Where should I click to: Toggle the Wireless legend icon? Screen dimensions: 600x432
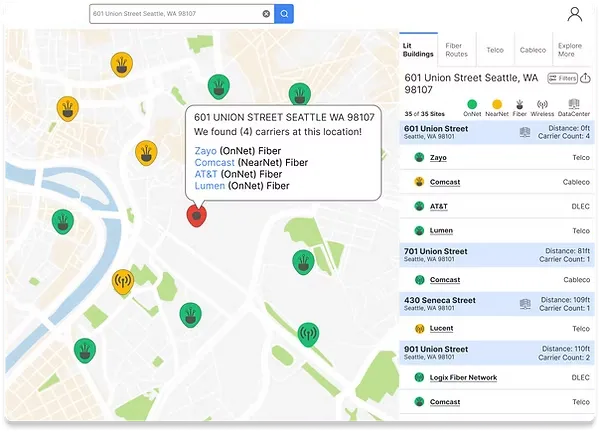(542, 108)
